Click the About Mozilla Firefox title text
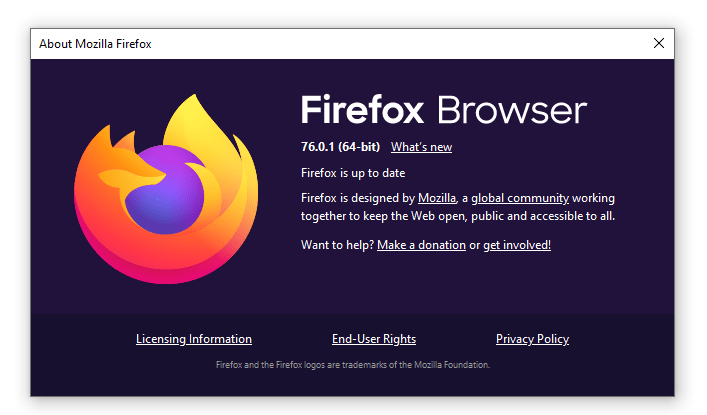707x415 pixels. tap(95, 44)
